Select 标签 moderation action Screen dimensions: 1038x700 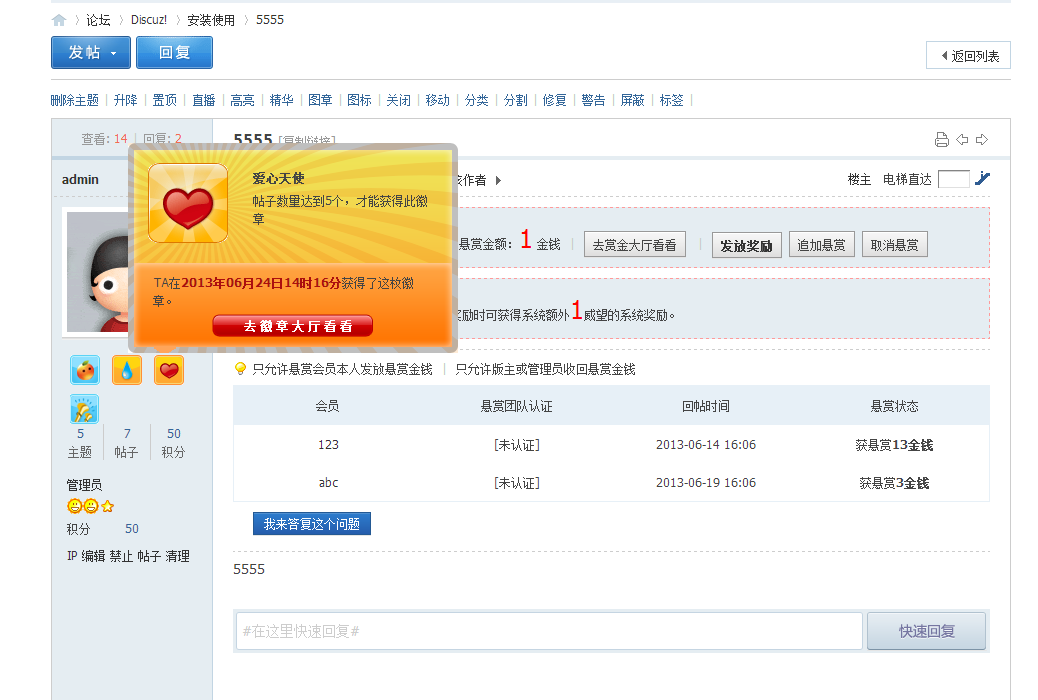(671, 100)
